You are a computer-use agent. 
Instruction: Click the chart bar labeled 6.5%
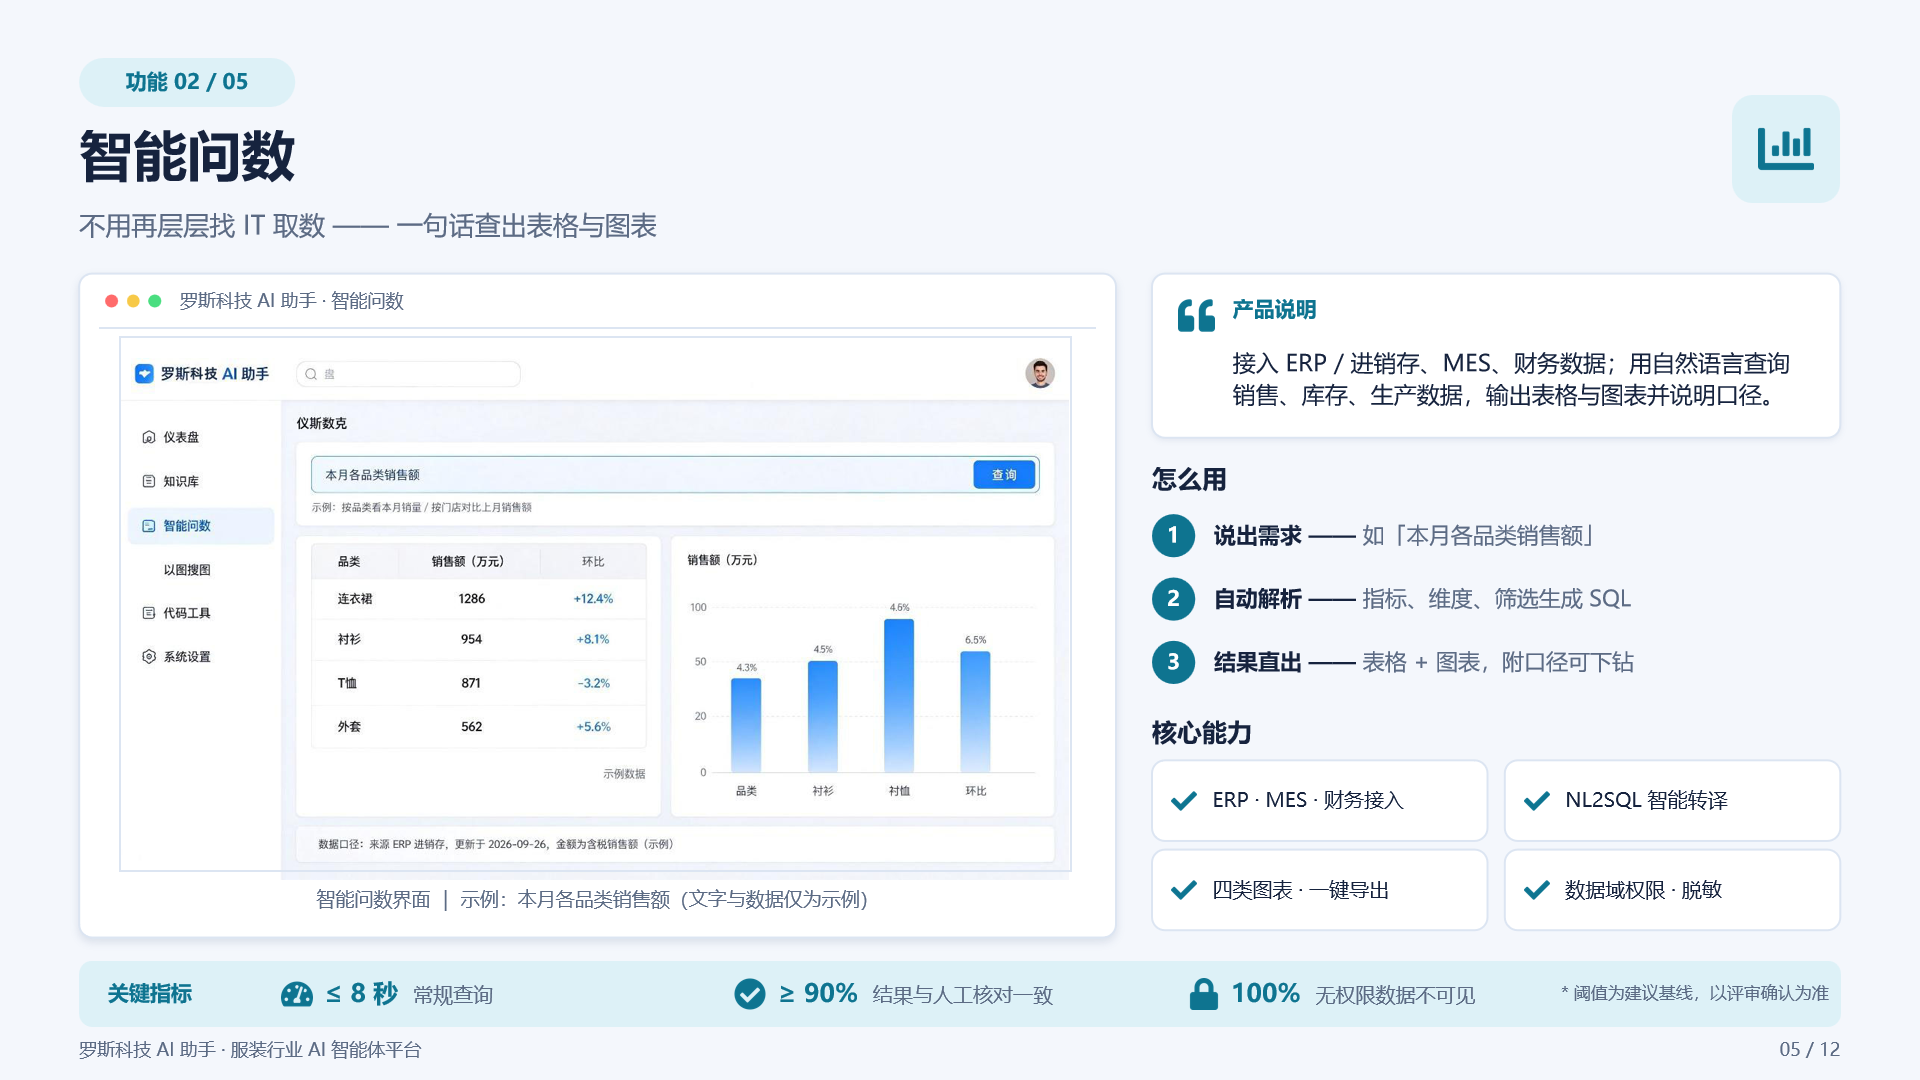pos(975,711)
